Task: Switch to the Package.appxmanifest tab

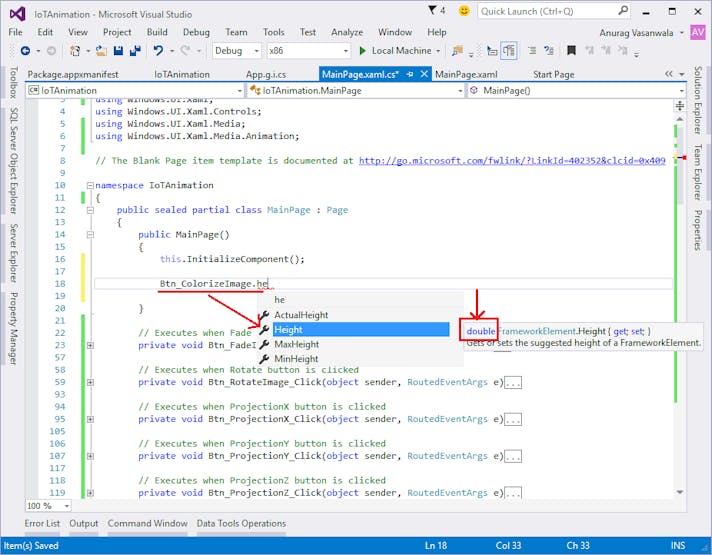Action: [x=73, y=74]
